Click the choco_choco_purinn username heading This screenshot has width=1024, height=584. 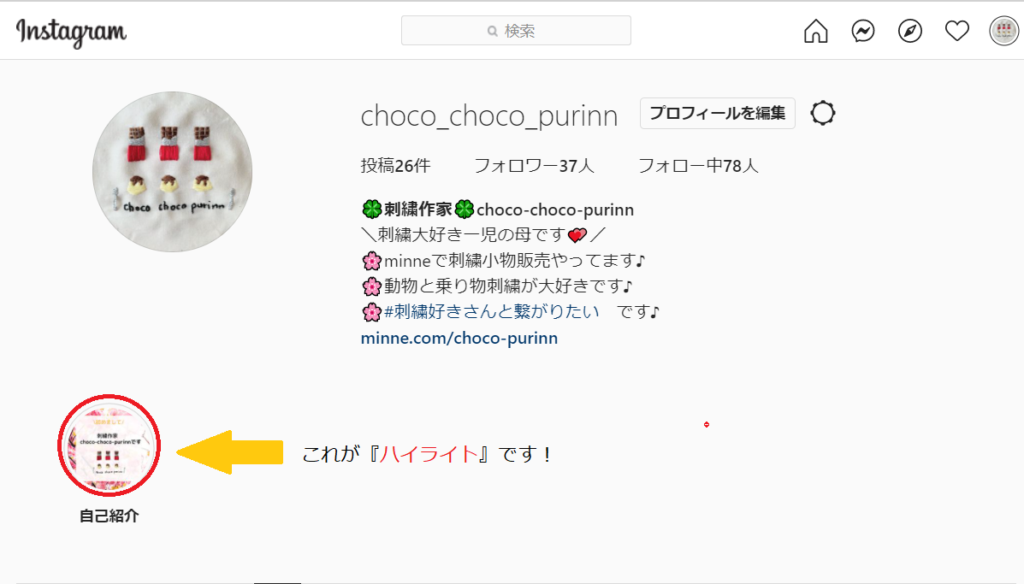[x=489, y=116]
